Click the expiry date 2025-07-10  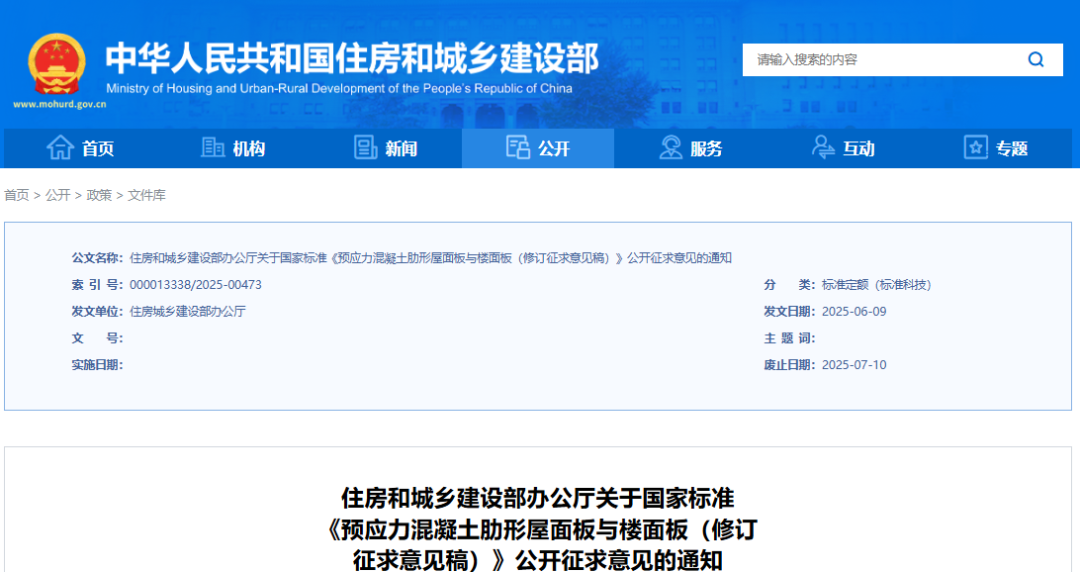(x=854, y=365)
